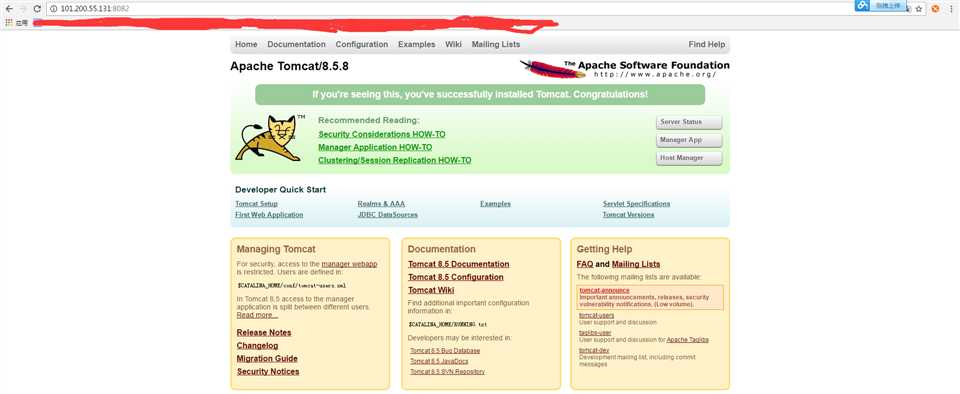Open the Apache Taglibs link
960x394 pixels.
click(x=688, y=340)
